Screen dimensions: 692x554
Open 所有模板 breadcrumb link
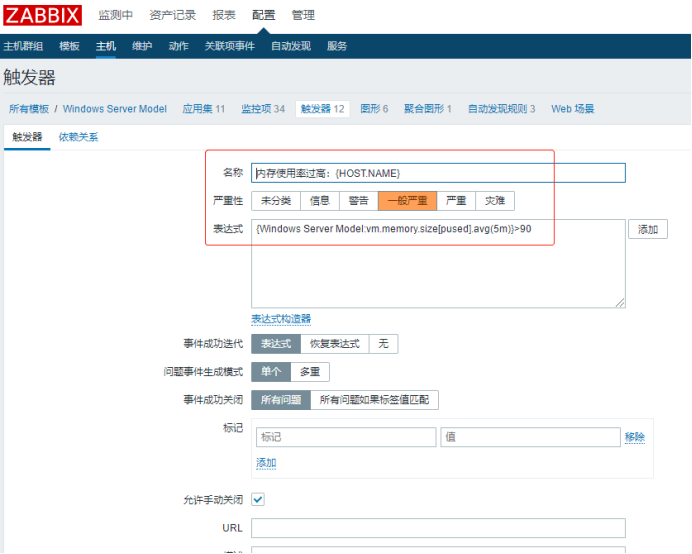pos(29,109)
